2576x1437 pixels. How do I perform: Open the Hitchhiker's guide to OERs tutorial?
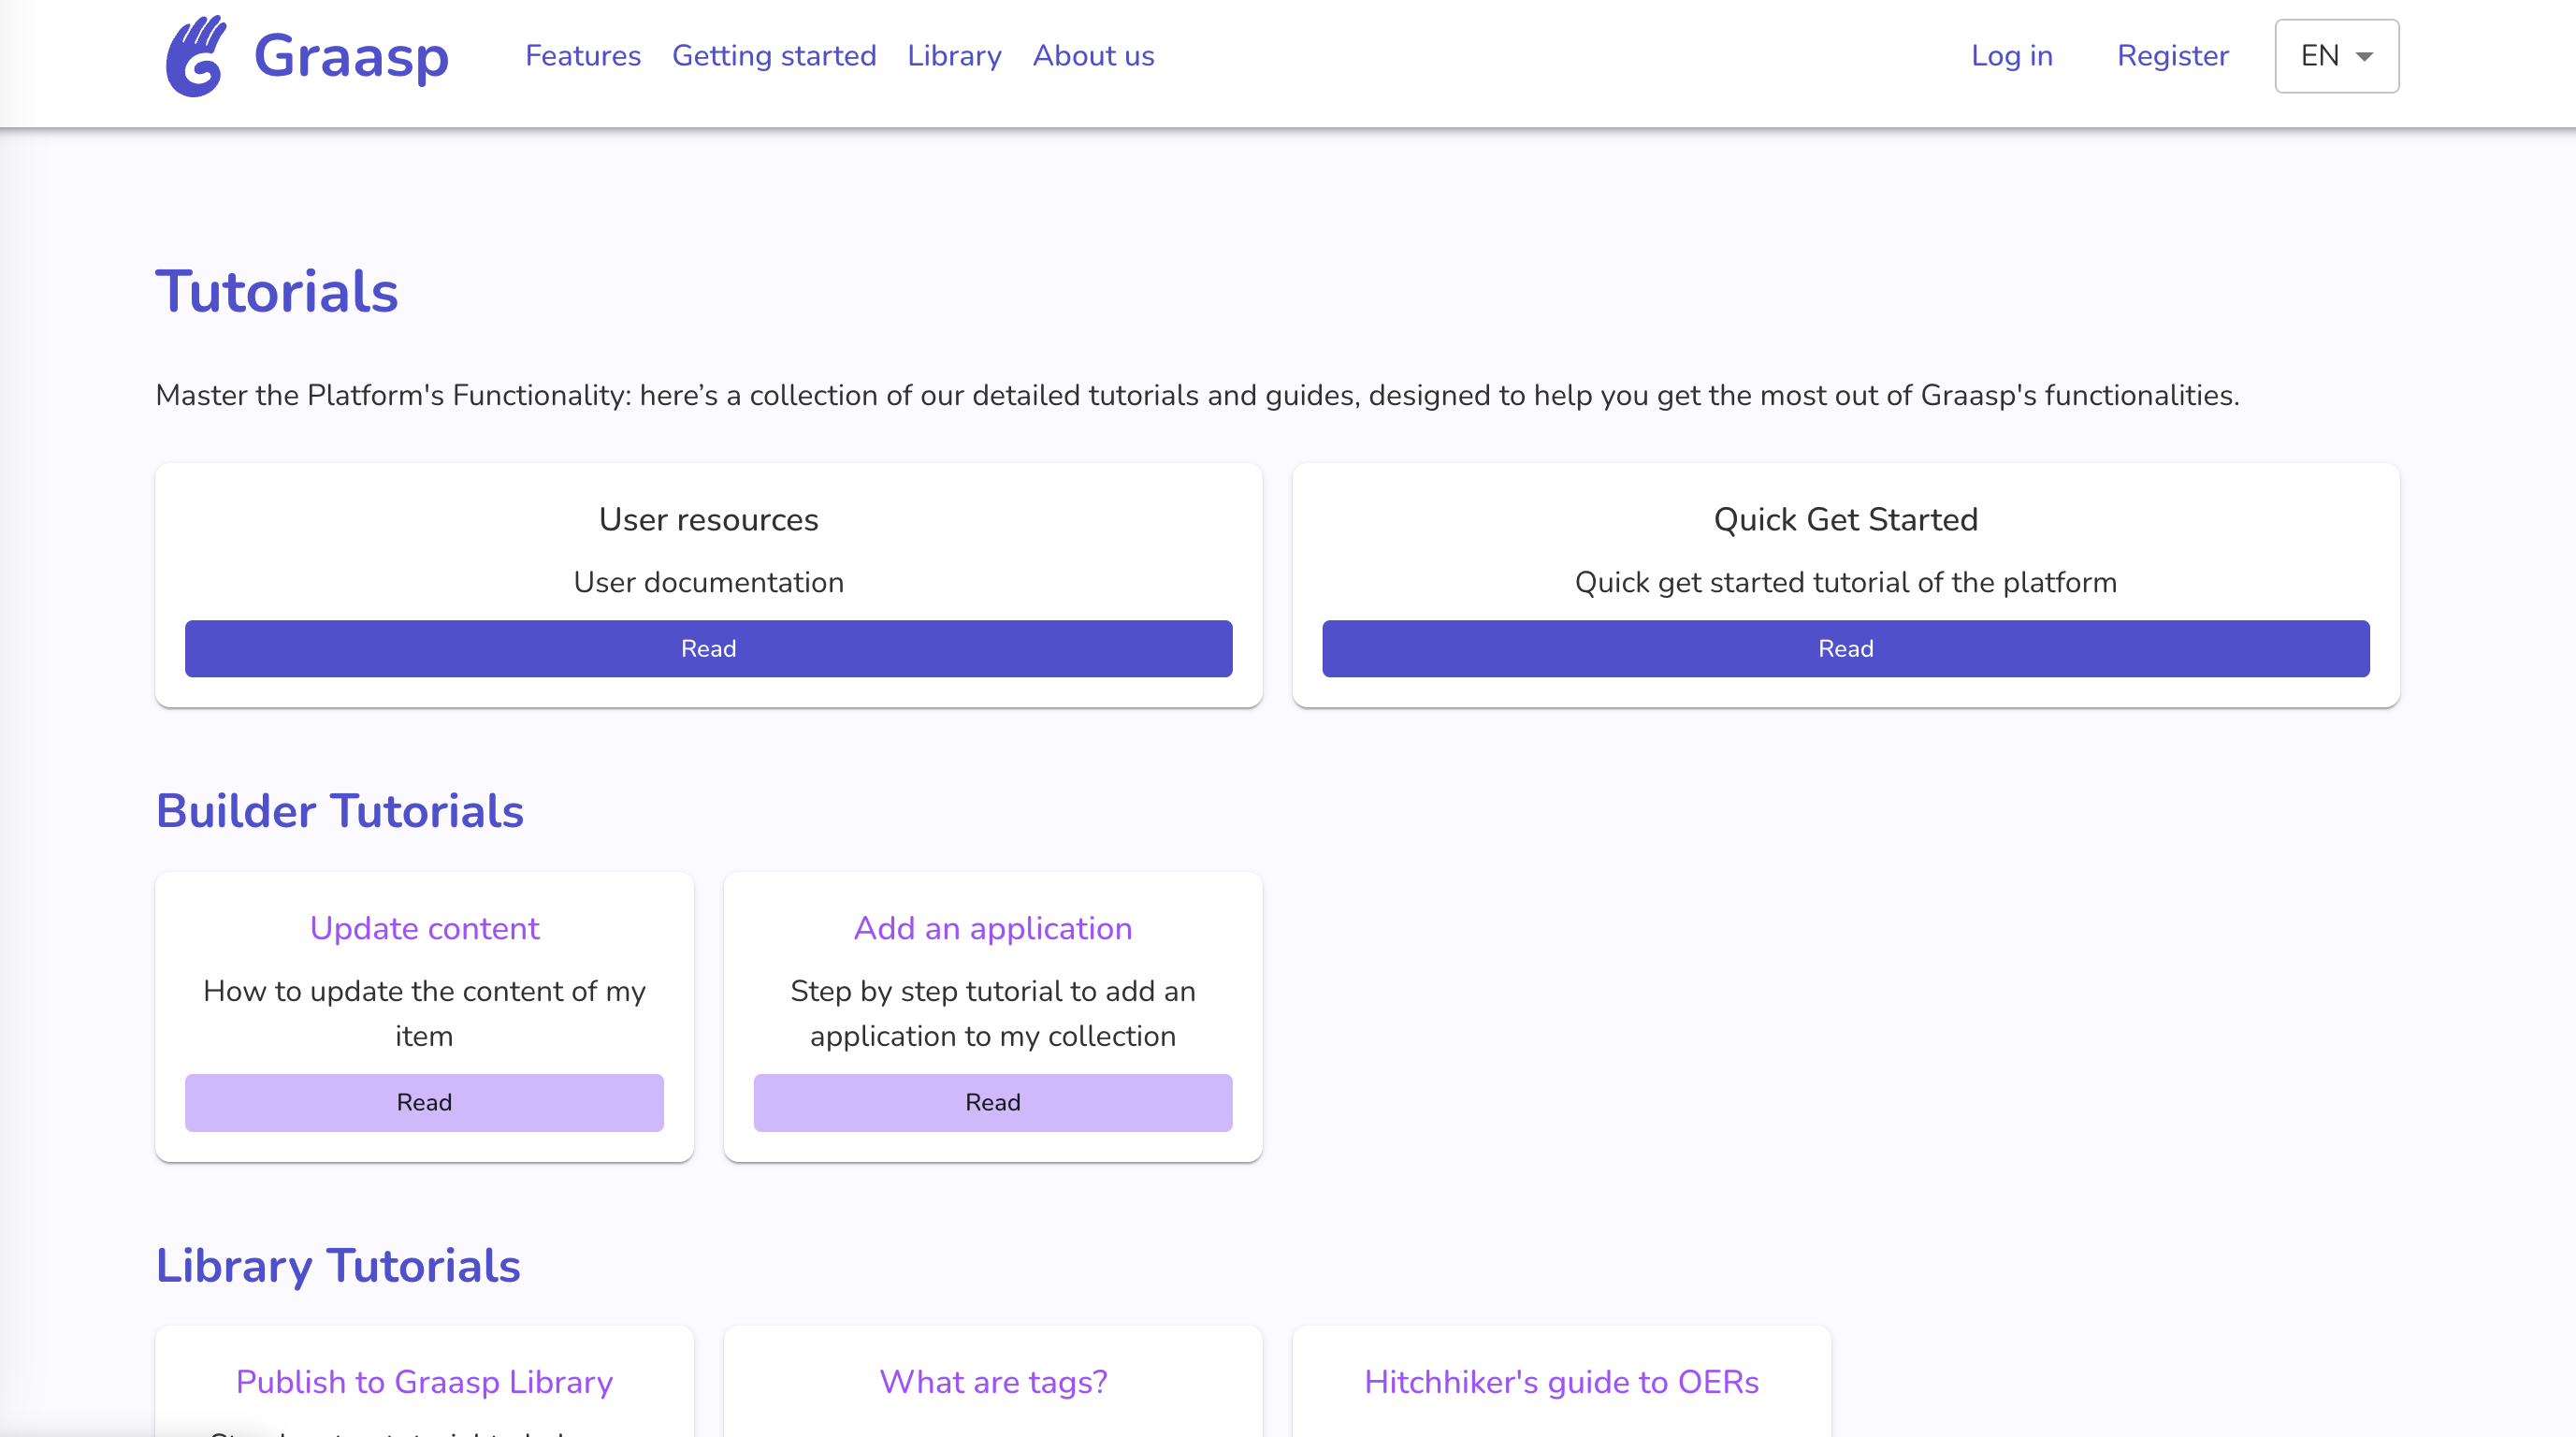point(1560,1382)
